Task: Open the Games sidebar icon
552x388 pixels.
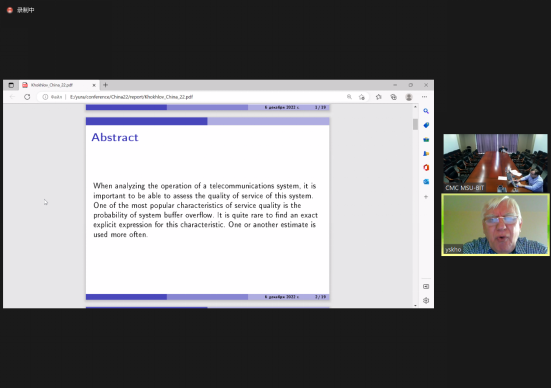Action: tap(426, 154)
